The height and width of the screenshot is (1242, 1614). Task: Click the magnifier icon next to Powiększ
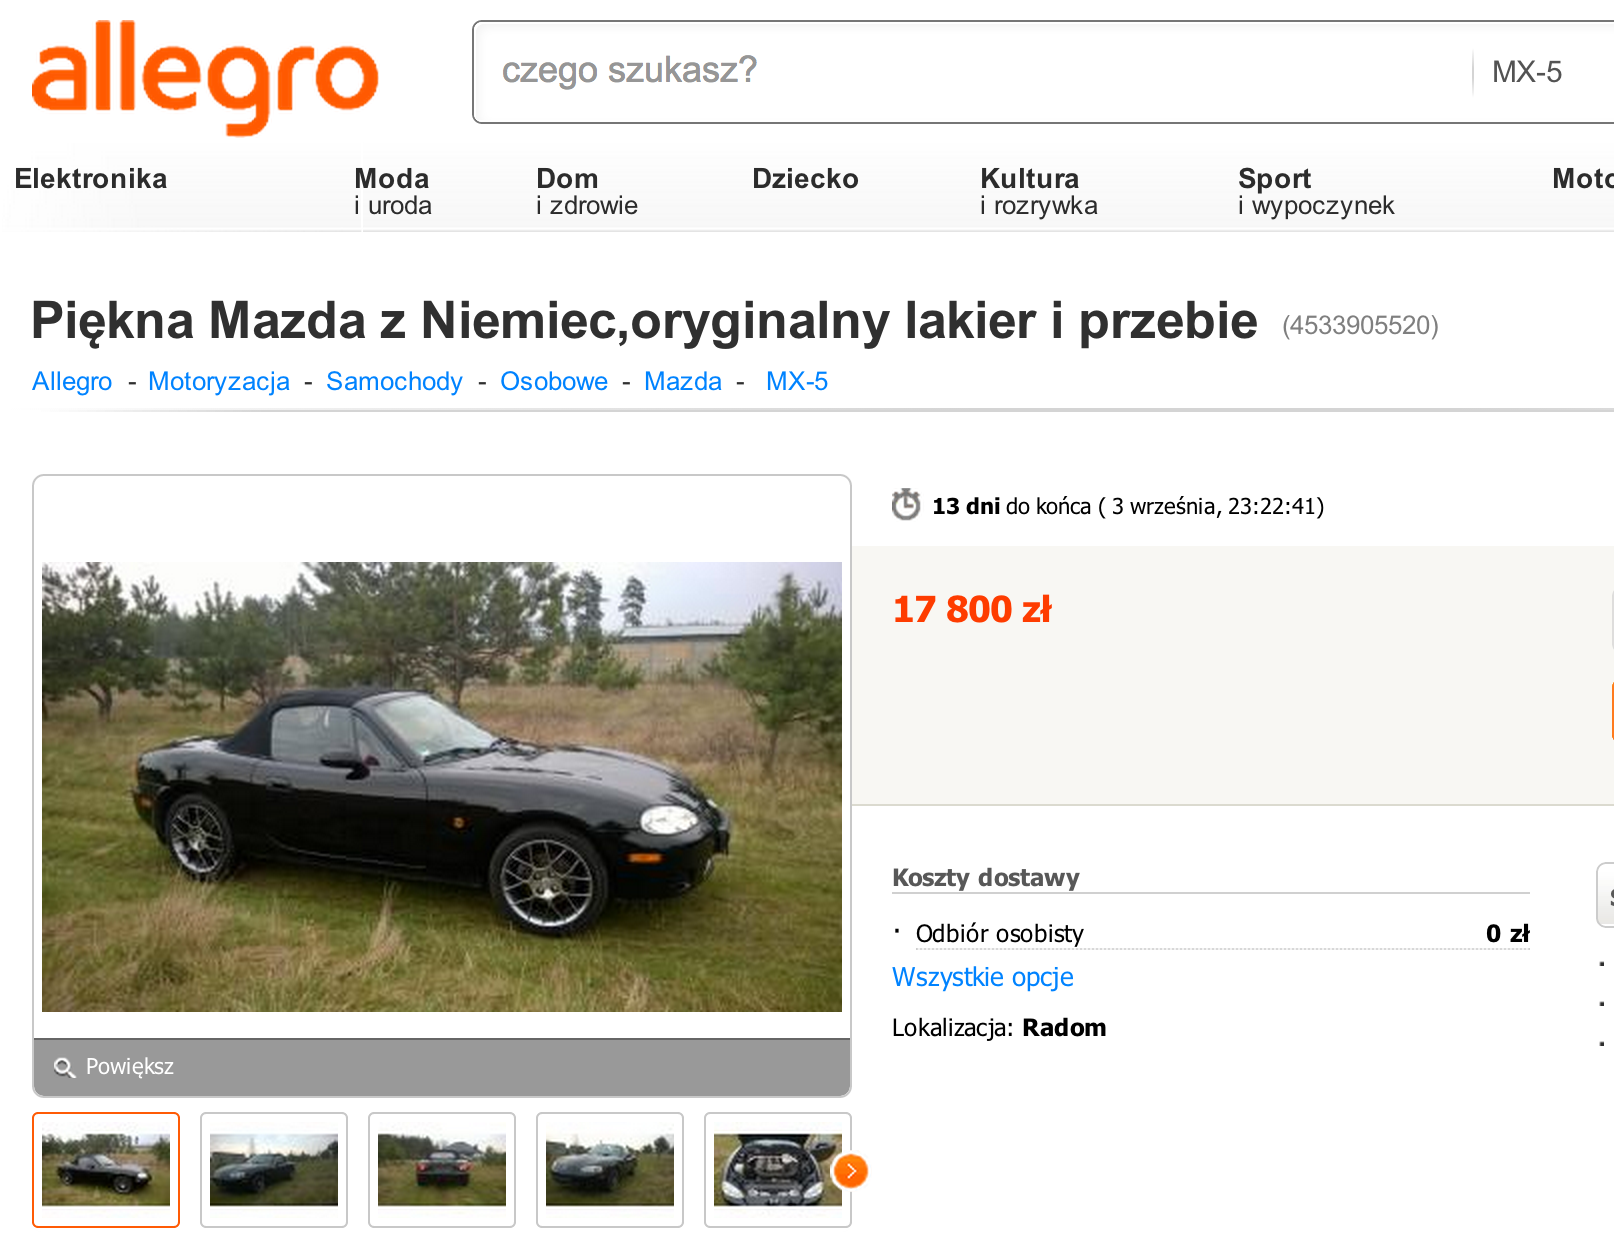tap(64, 1068)
